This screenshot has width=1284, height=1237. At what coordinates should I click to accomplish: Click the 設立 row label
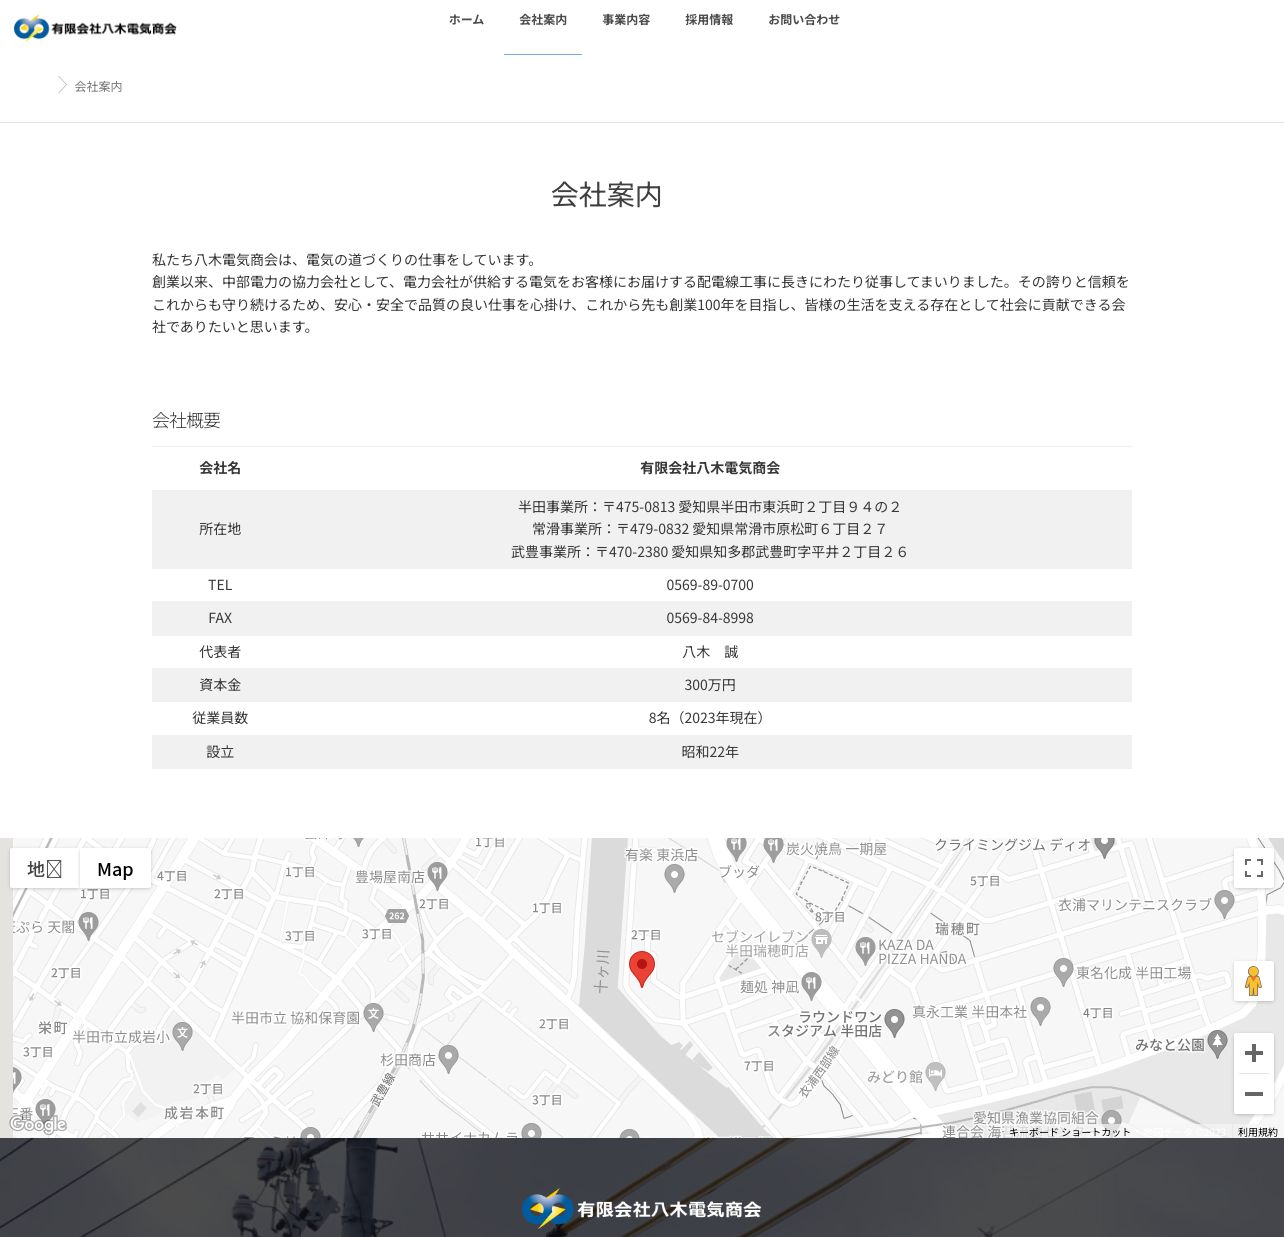(220, 752)
